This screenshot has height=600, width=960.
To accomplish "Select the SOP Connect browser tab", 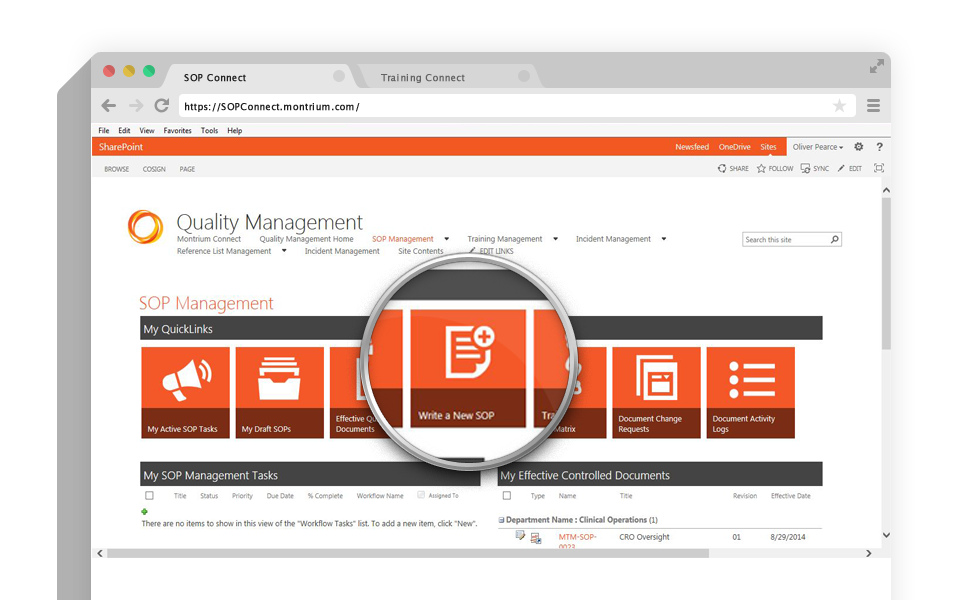I will click(260, 77).
